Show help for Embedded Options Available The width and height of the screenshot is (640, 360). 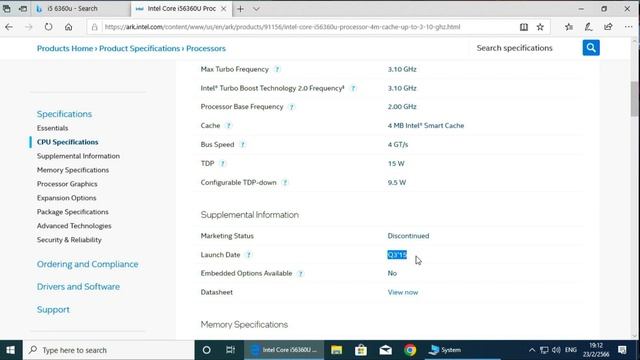pyautogui.click(x=300, y=273)
